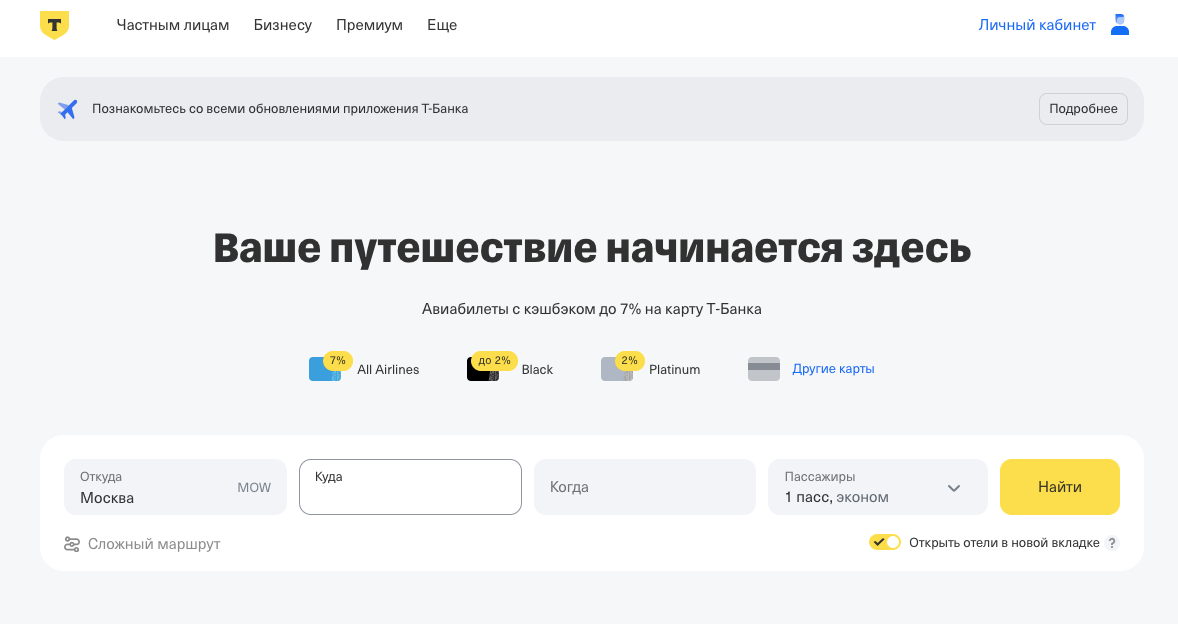
Task: Click the Подробнее button
Action: (x=1083, y=109)
